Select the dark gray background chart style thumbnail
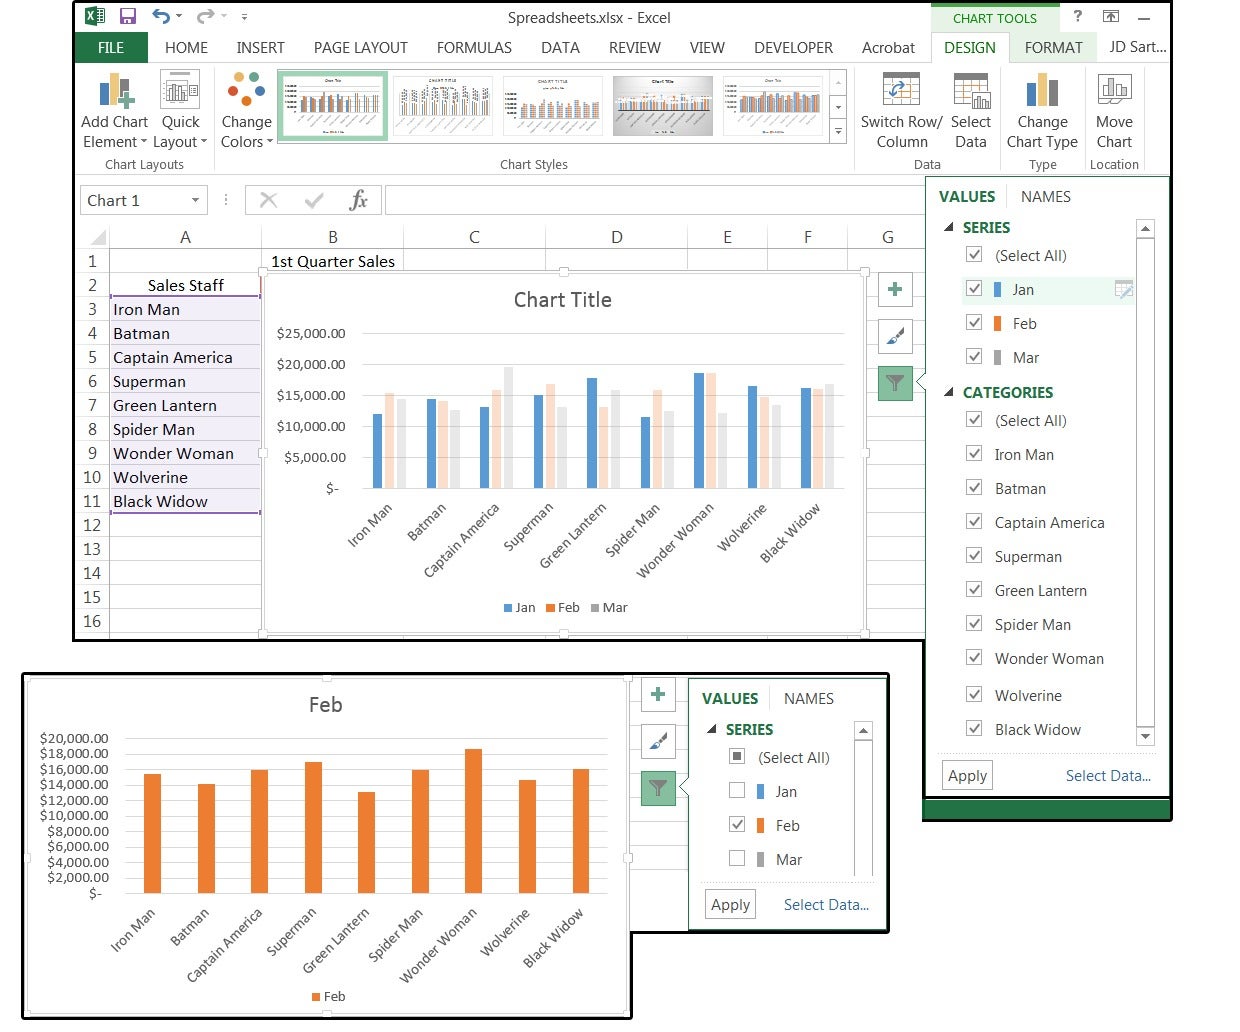Viewport: 1240px width, 1032px height. coord(662,105)
